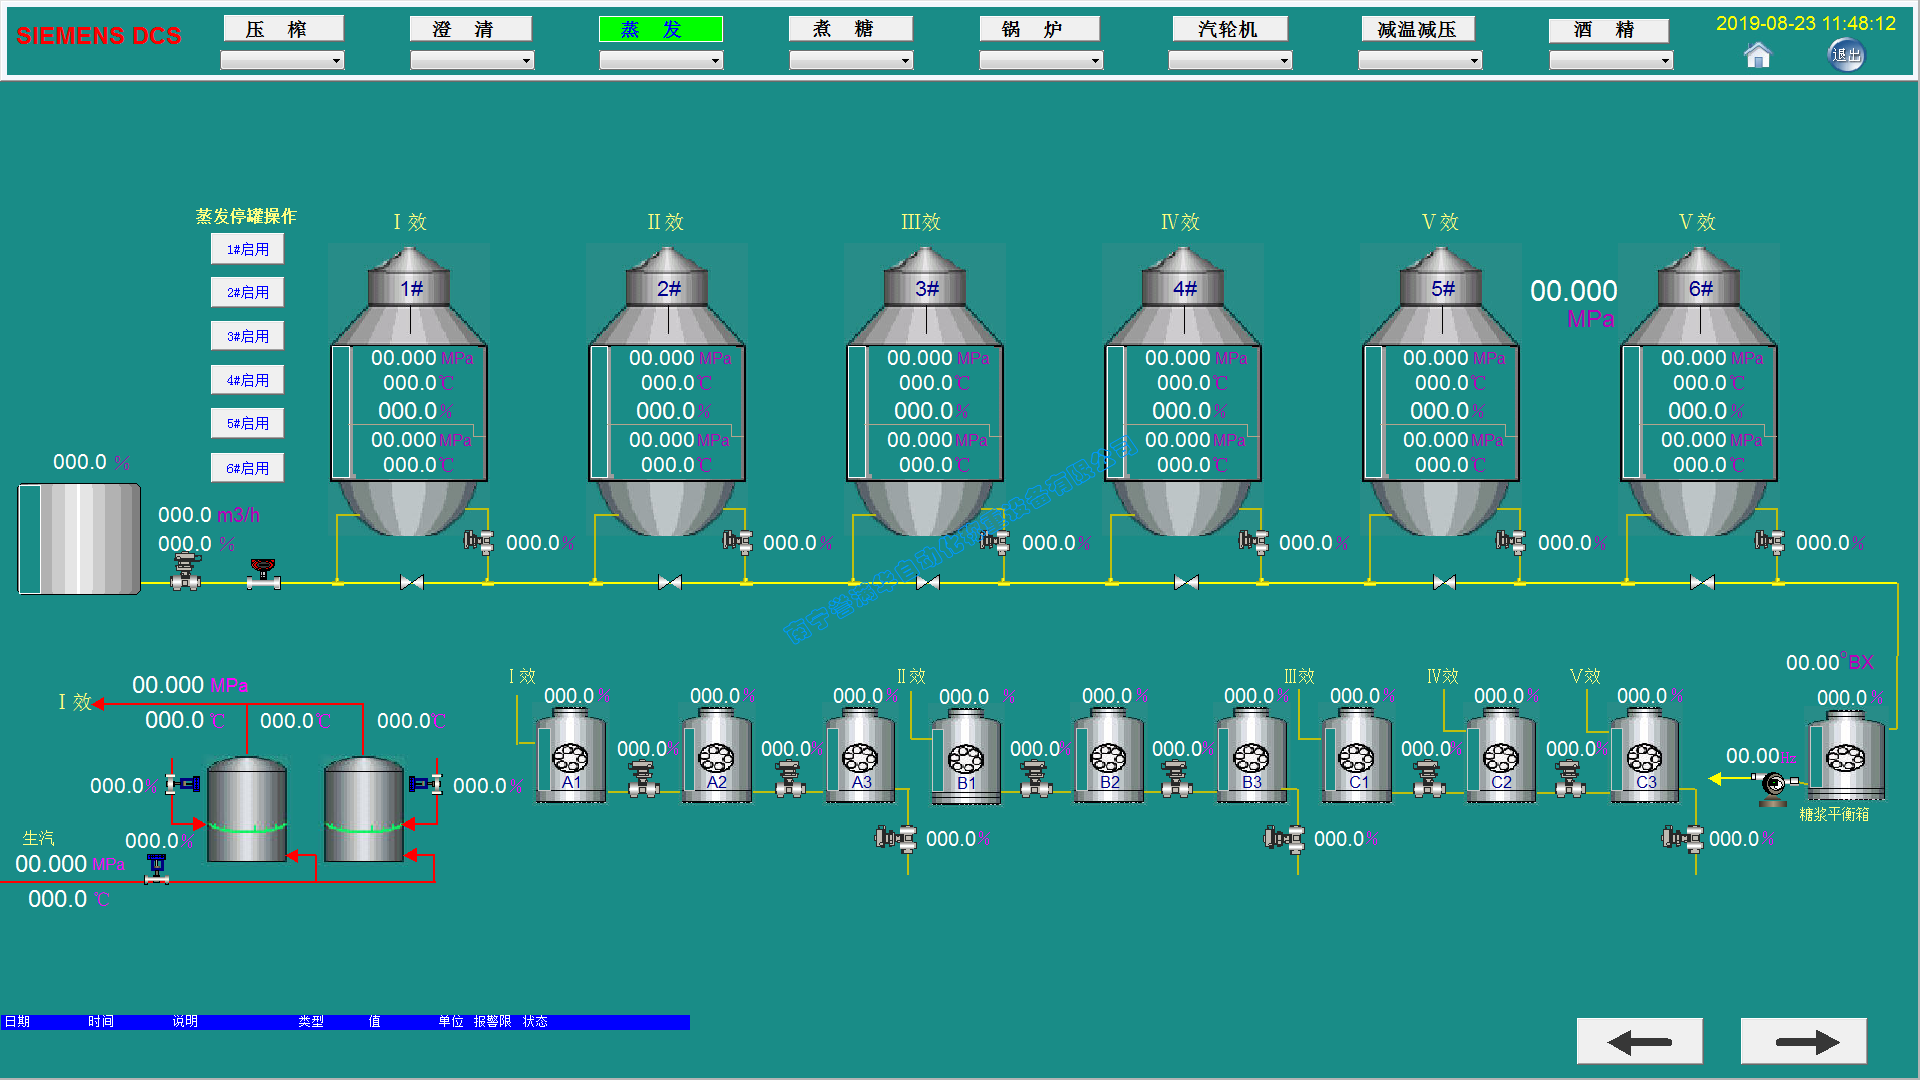Image resolution: width=1920 pixels, height=1080 pixels.
Task: Switch to the 澄清 section tab
Action: [x=470, y=29]
